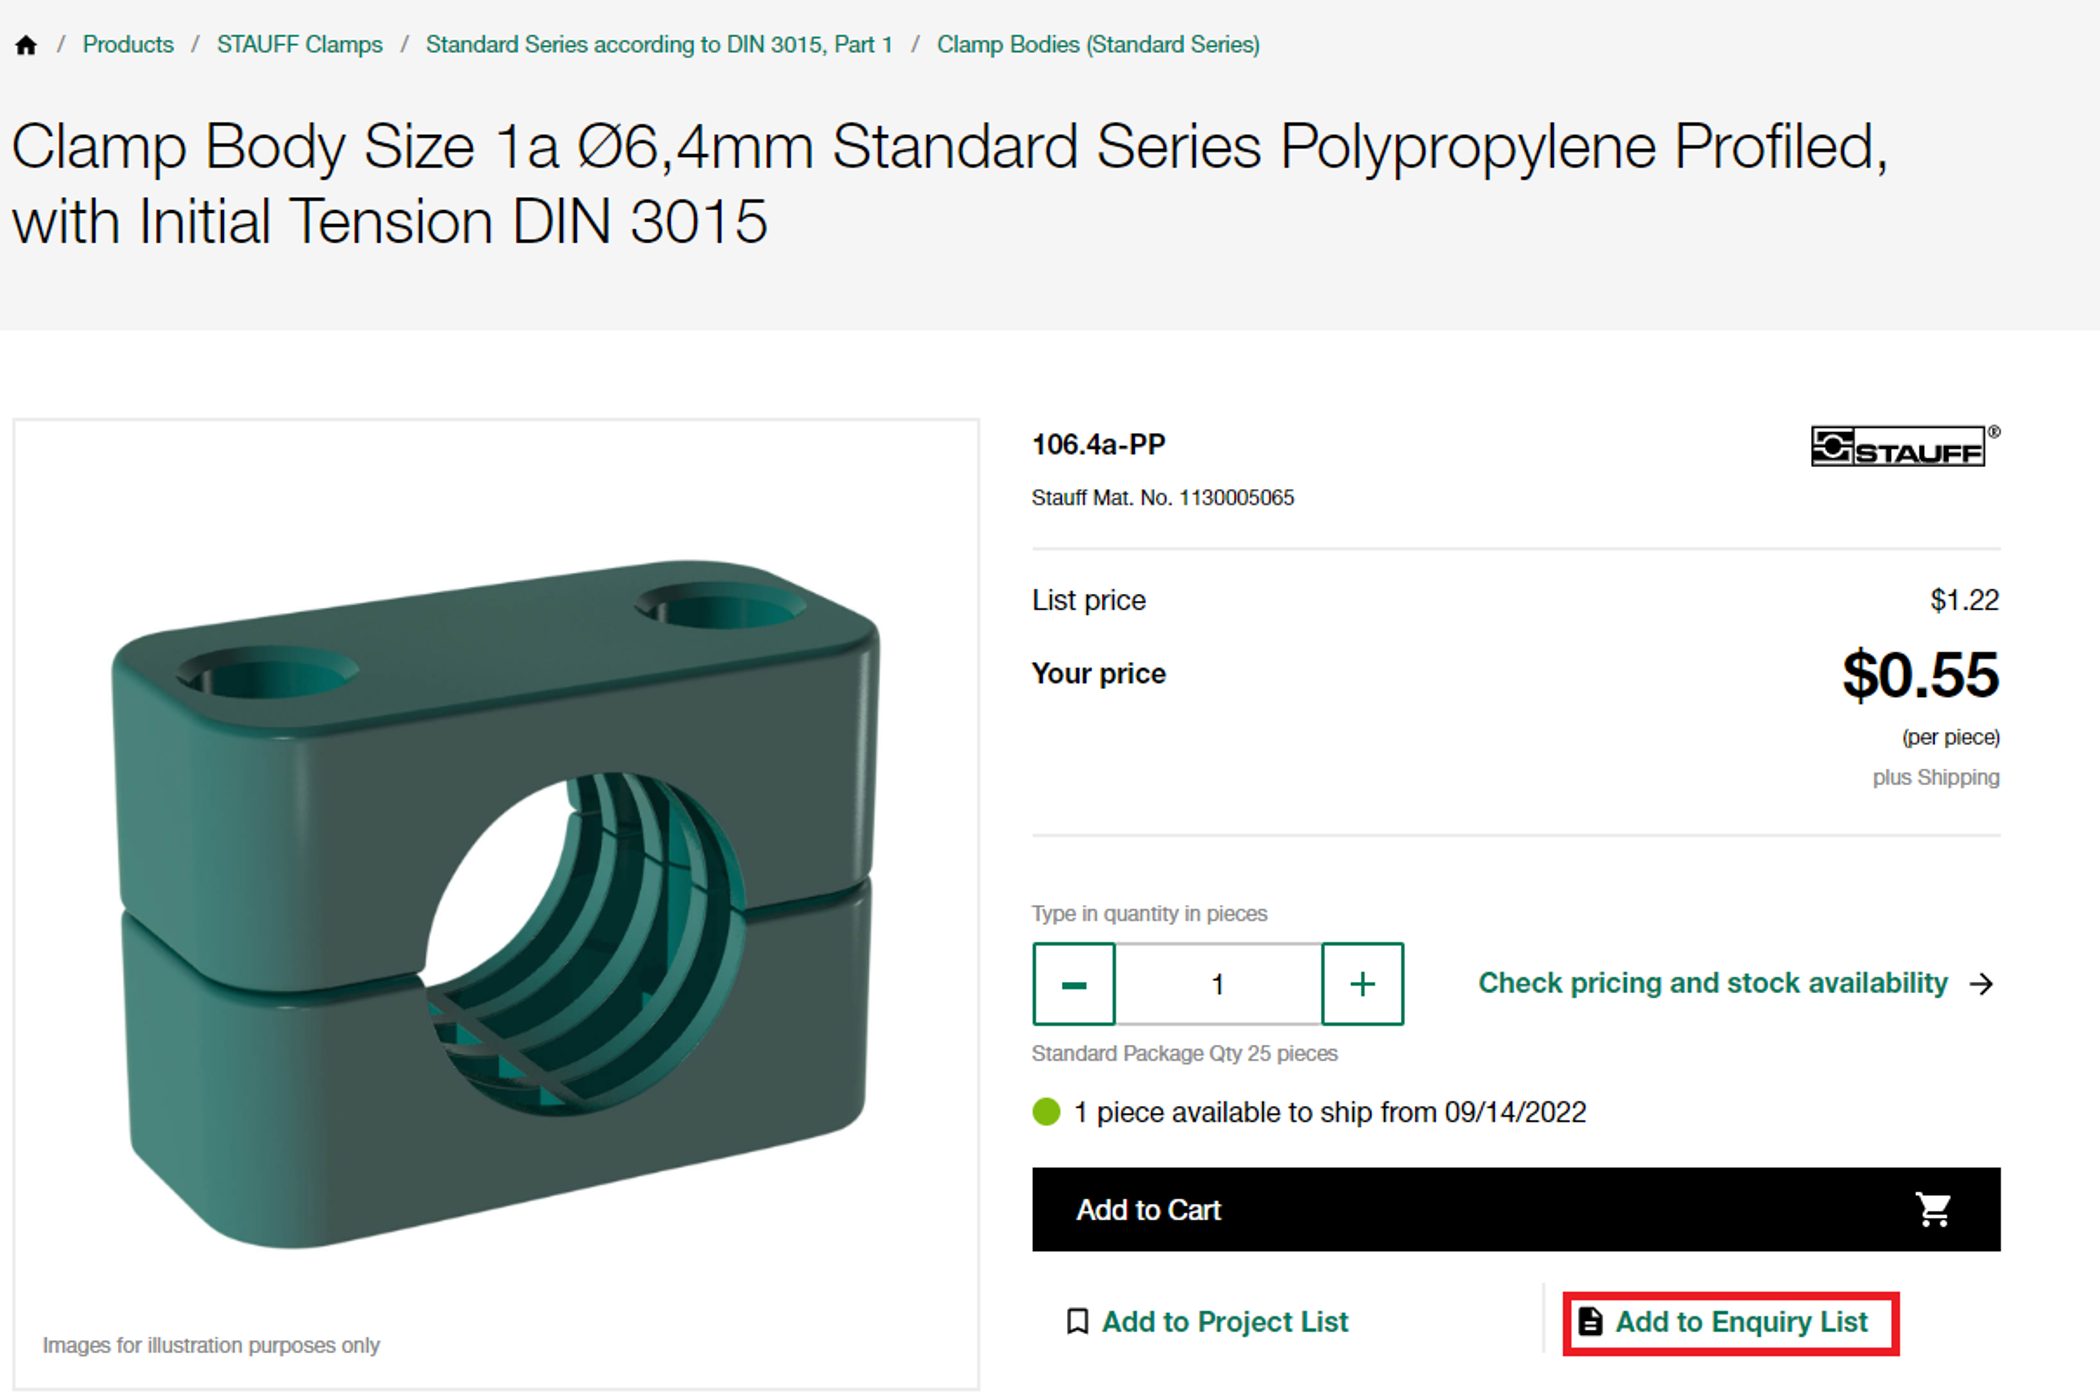The width and height of the screenshot is (2100, 1400).
Task: Click the home icon in breadcrumb
Action: tap(26, 45)
